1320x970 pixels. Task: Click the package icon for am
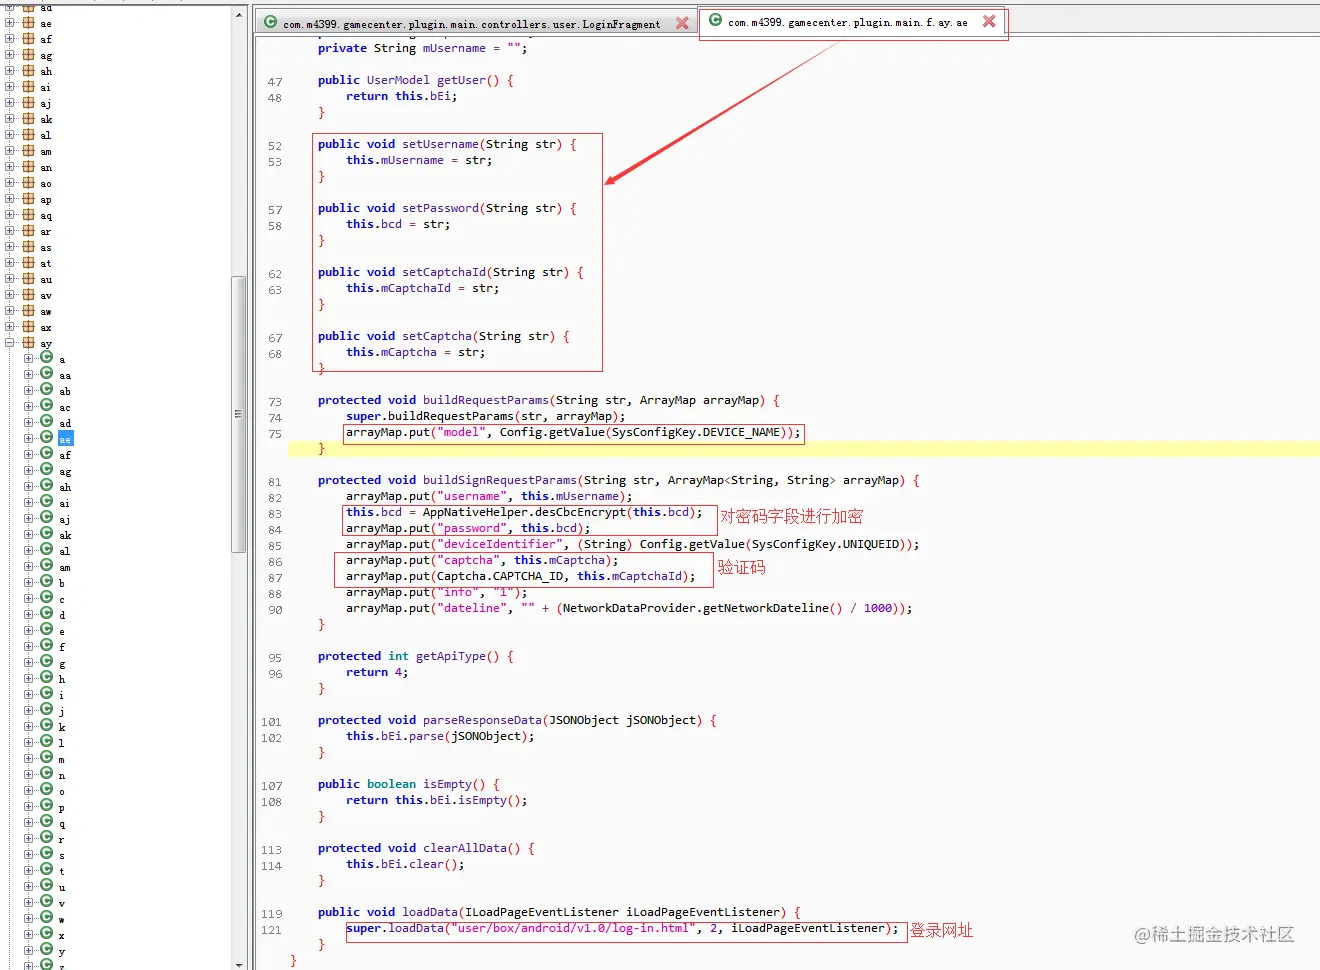click(28, 151)
